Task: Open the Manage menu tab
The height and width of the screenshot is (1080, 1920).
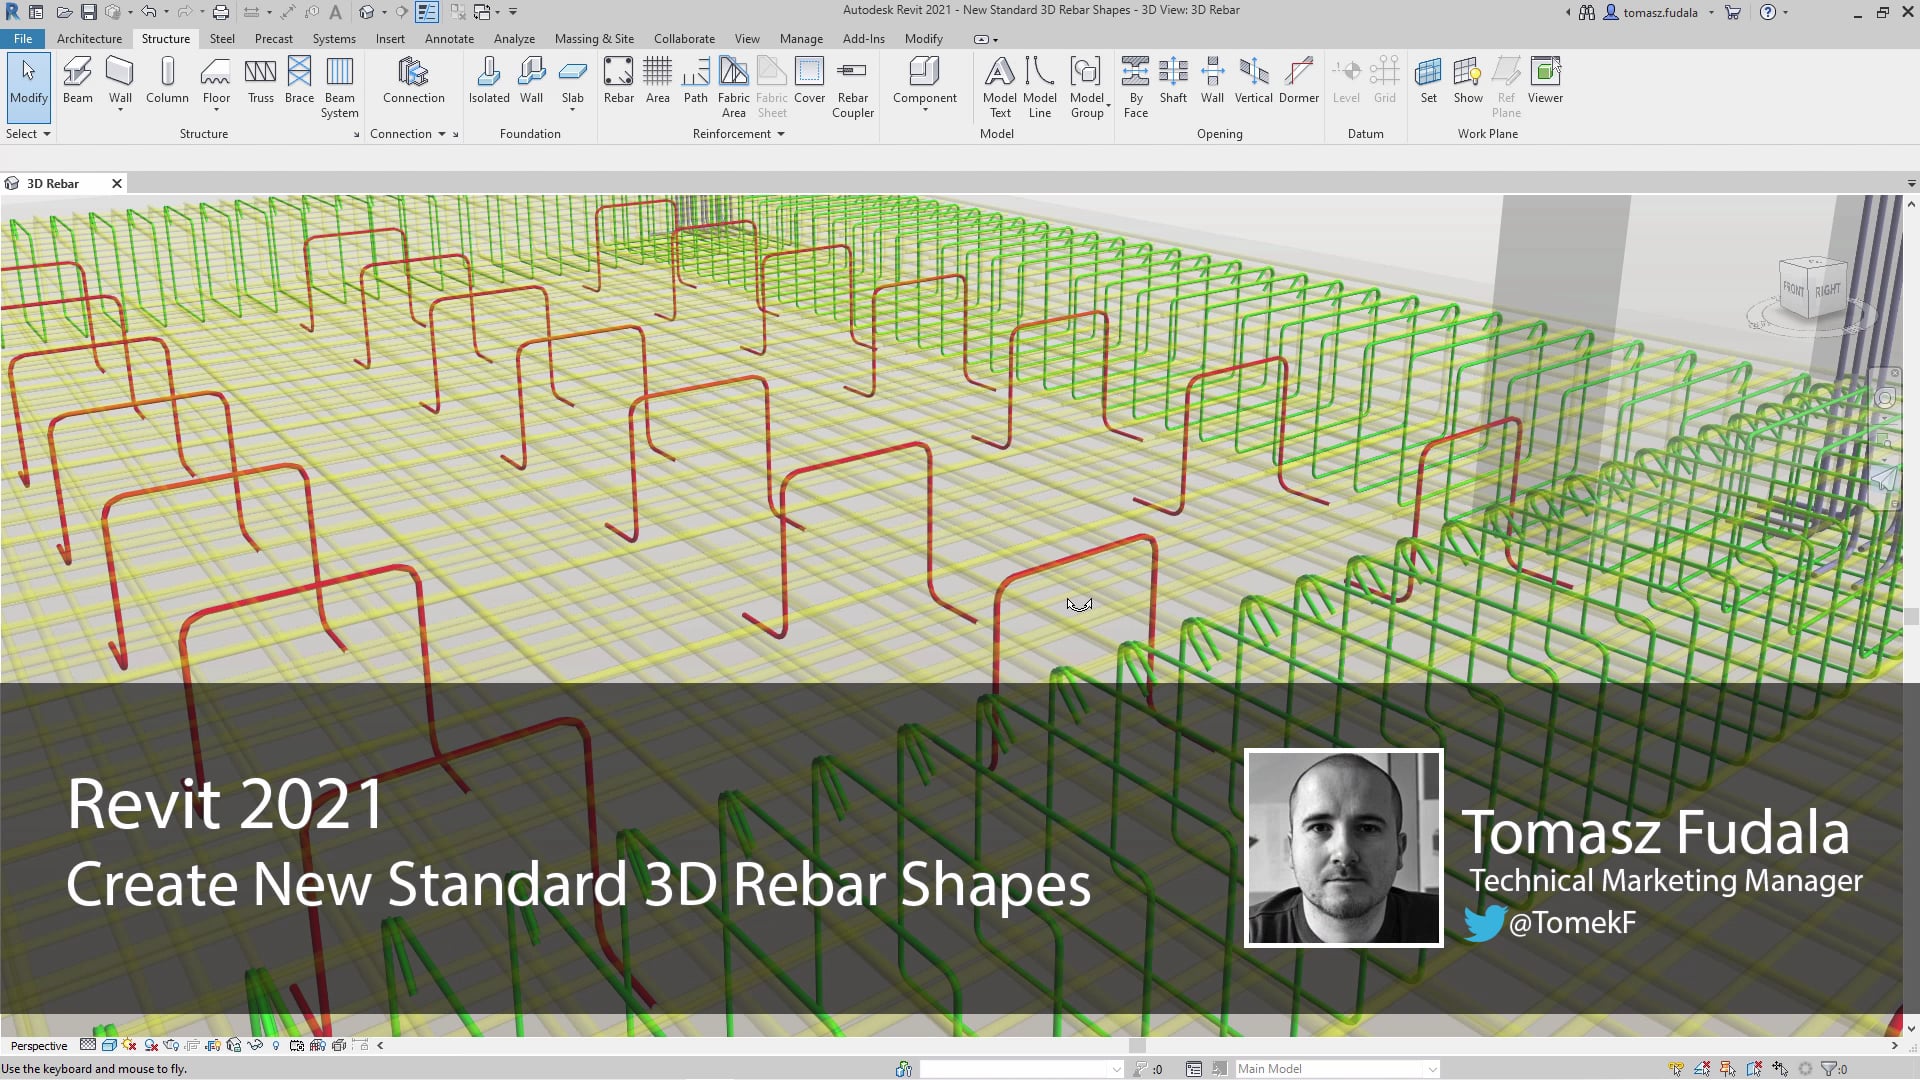Action: [801, 38]
